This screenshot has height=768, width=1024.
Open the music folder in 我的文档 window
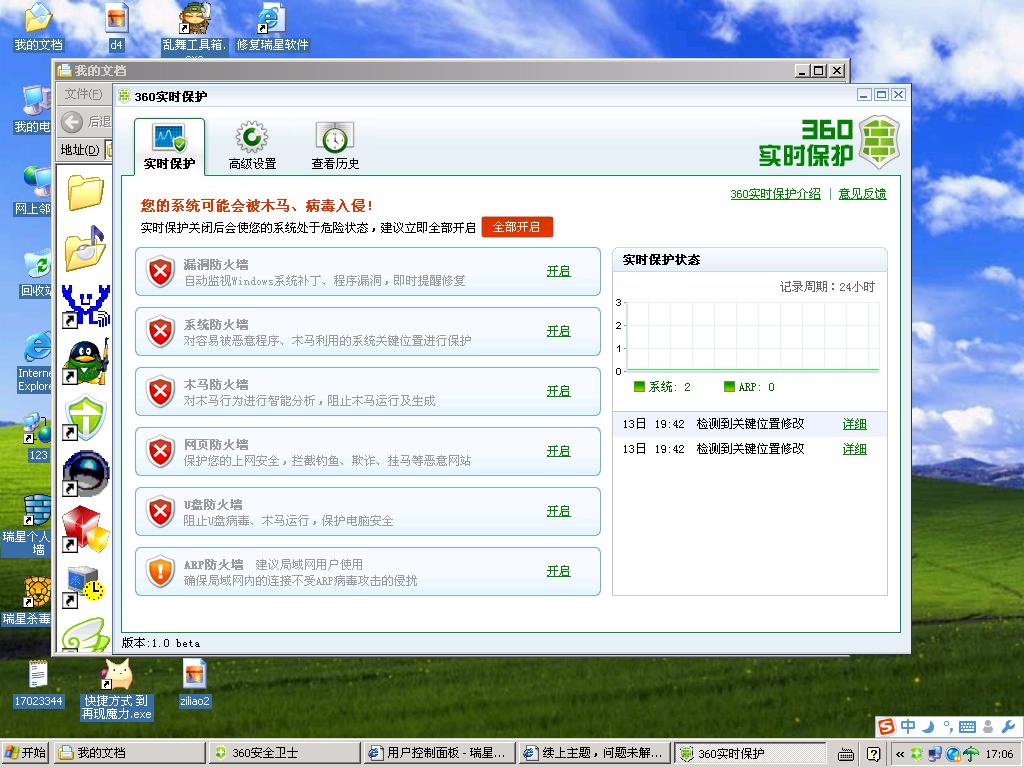pyautogui.click(x=86, y=248)
